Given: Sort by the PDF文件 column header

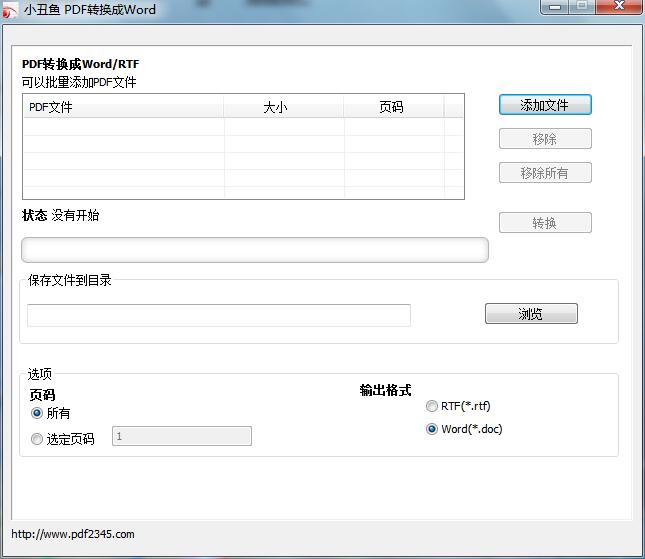Looking at the screenshot, I should tap(123, 107).
